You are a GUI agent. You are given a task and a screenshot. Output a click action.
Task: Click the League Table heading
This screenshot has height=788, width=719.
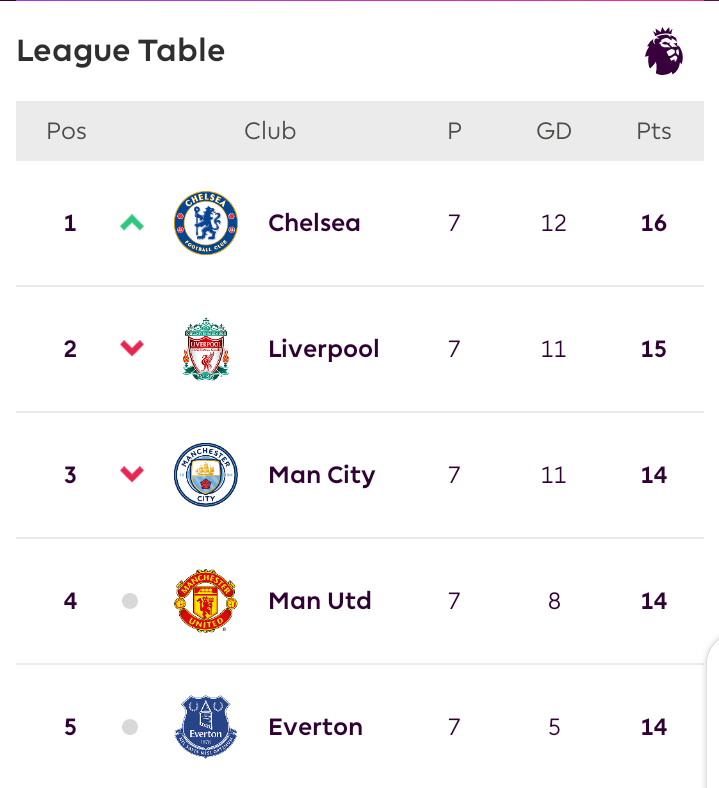[121, 51]
